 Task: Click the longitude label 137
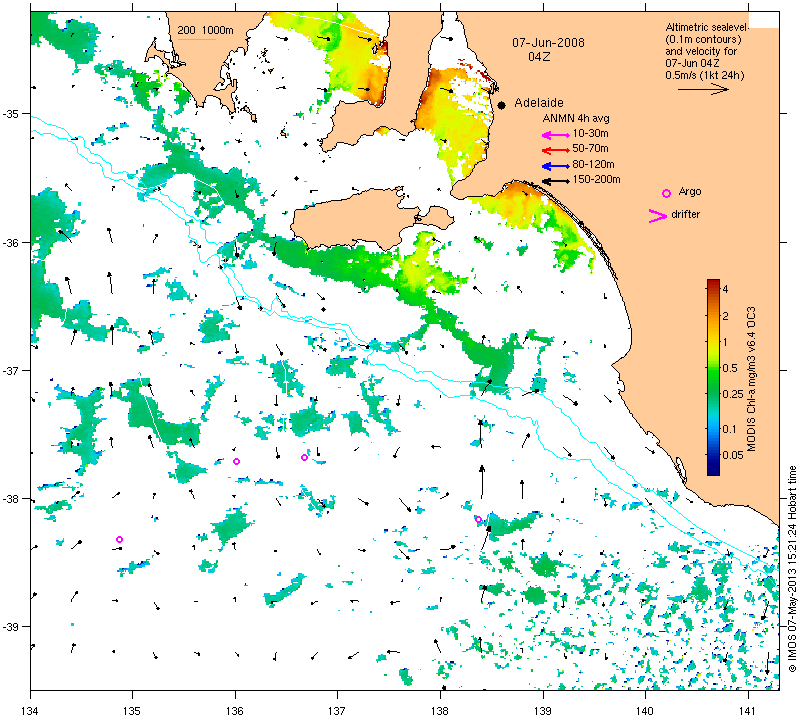pyautogui.click(x=337, y=710)
